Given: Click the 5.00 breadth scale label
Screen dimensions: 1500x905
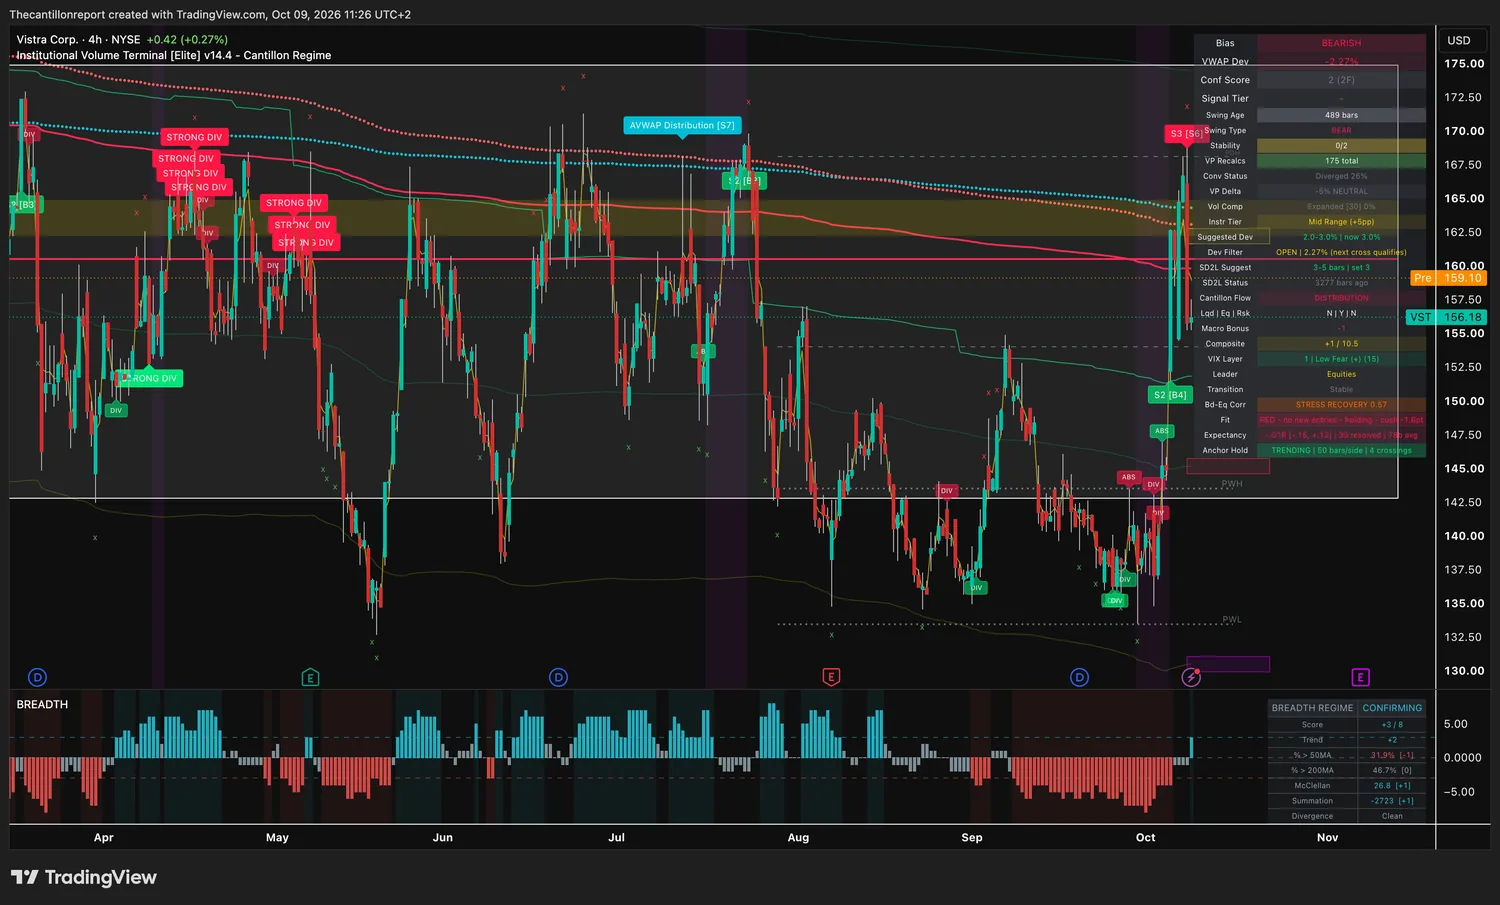Looking at the screenshot, I should point(1456,724).
